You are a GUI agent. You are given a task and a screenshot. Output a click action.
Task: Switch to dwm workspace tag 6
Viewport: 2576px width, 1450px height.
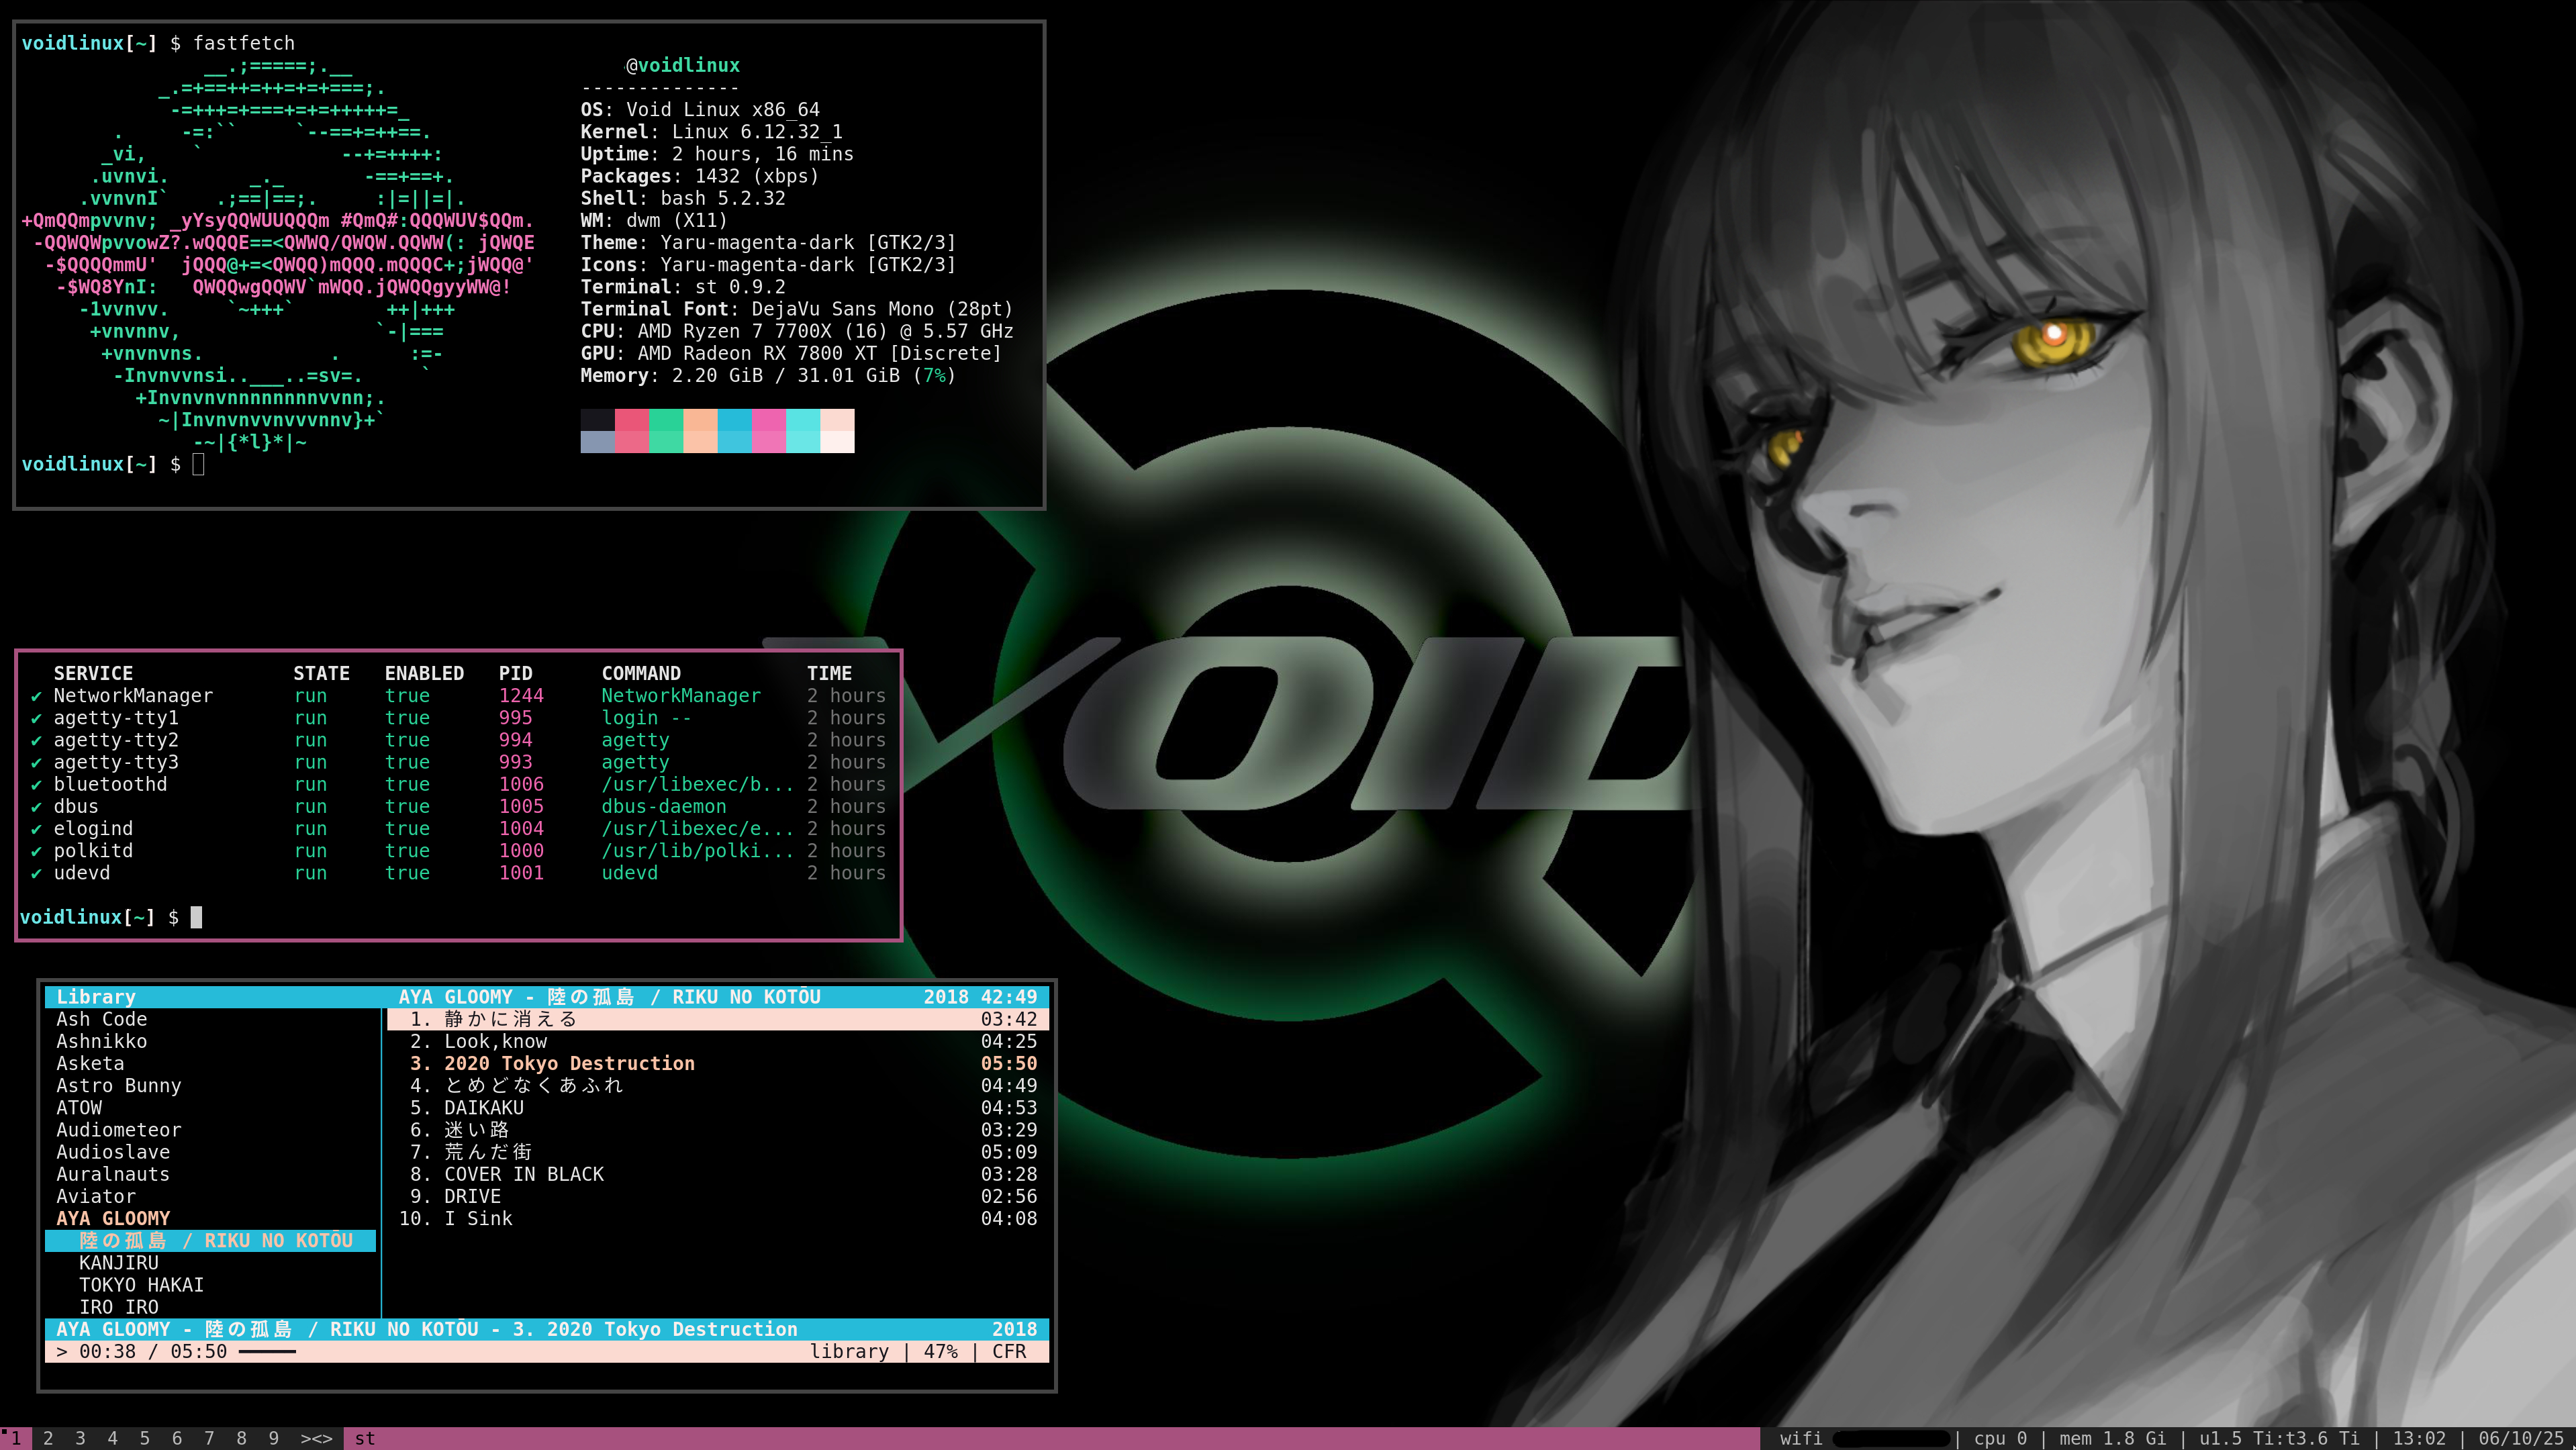pyautogui.click(x=177, y=1438)
